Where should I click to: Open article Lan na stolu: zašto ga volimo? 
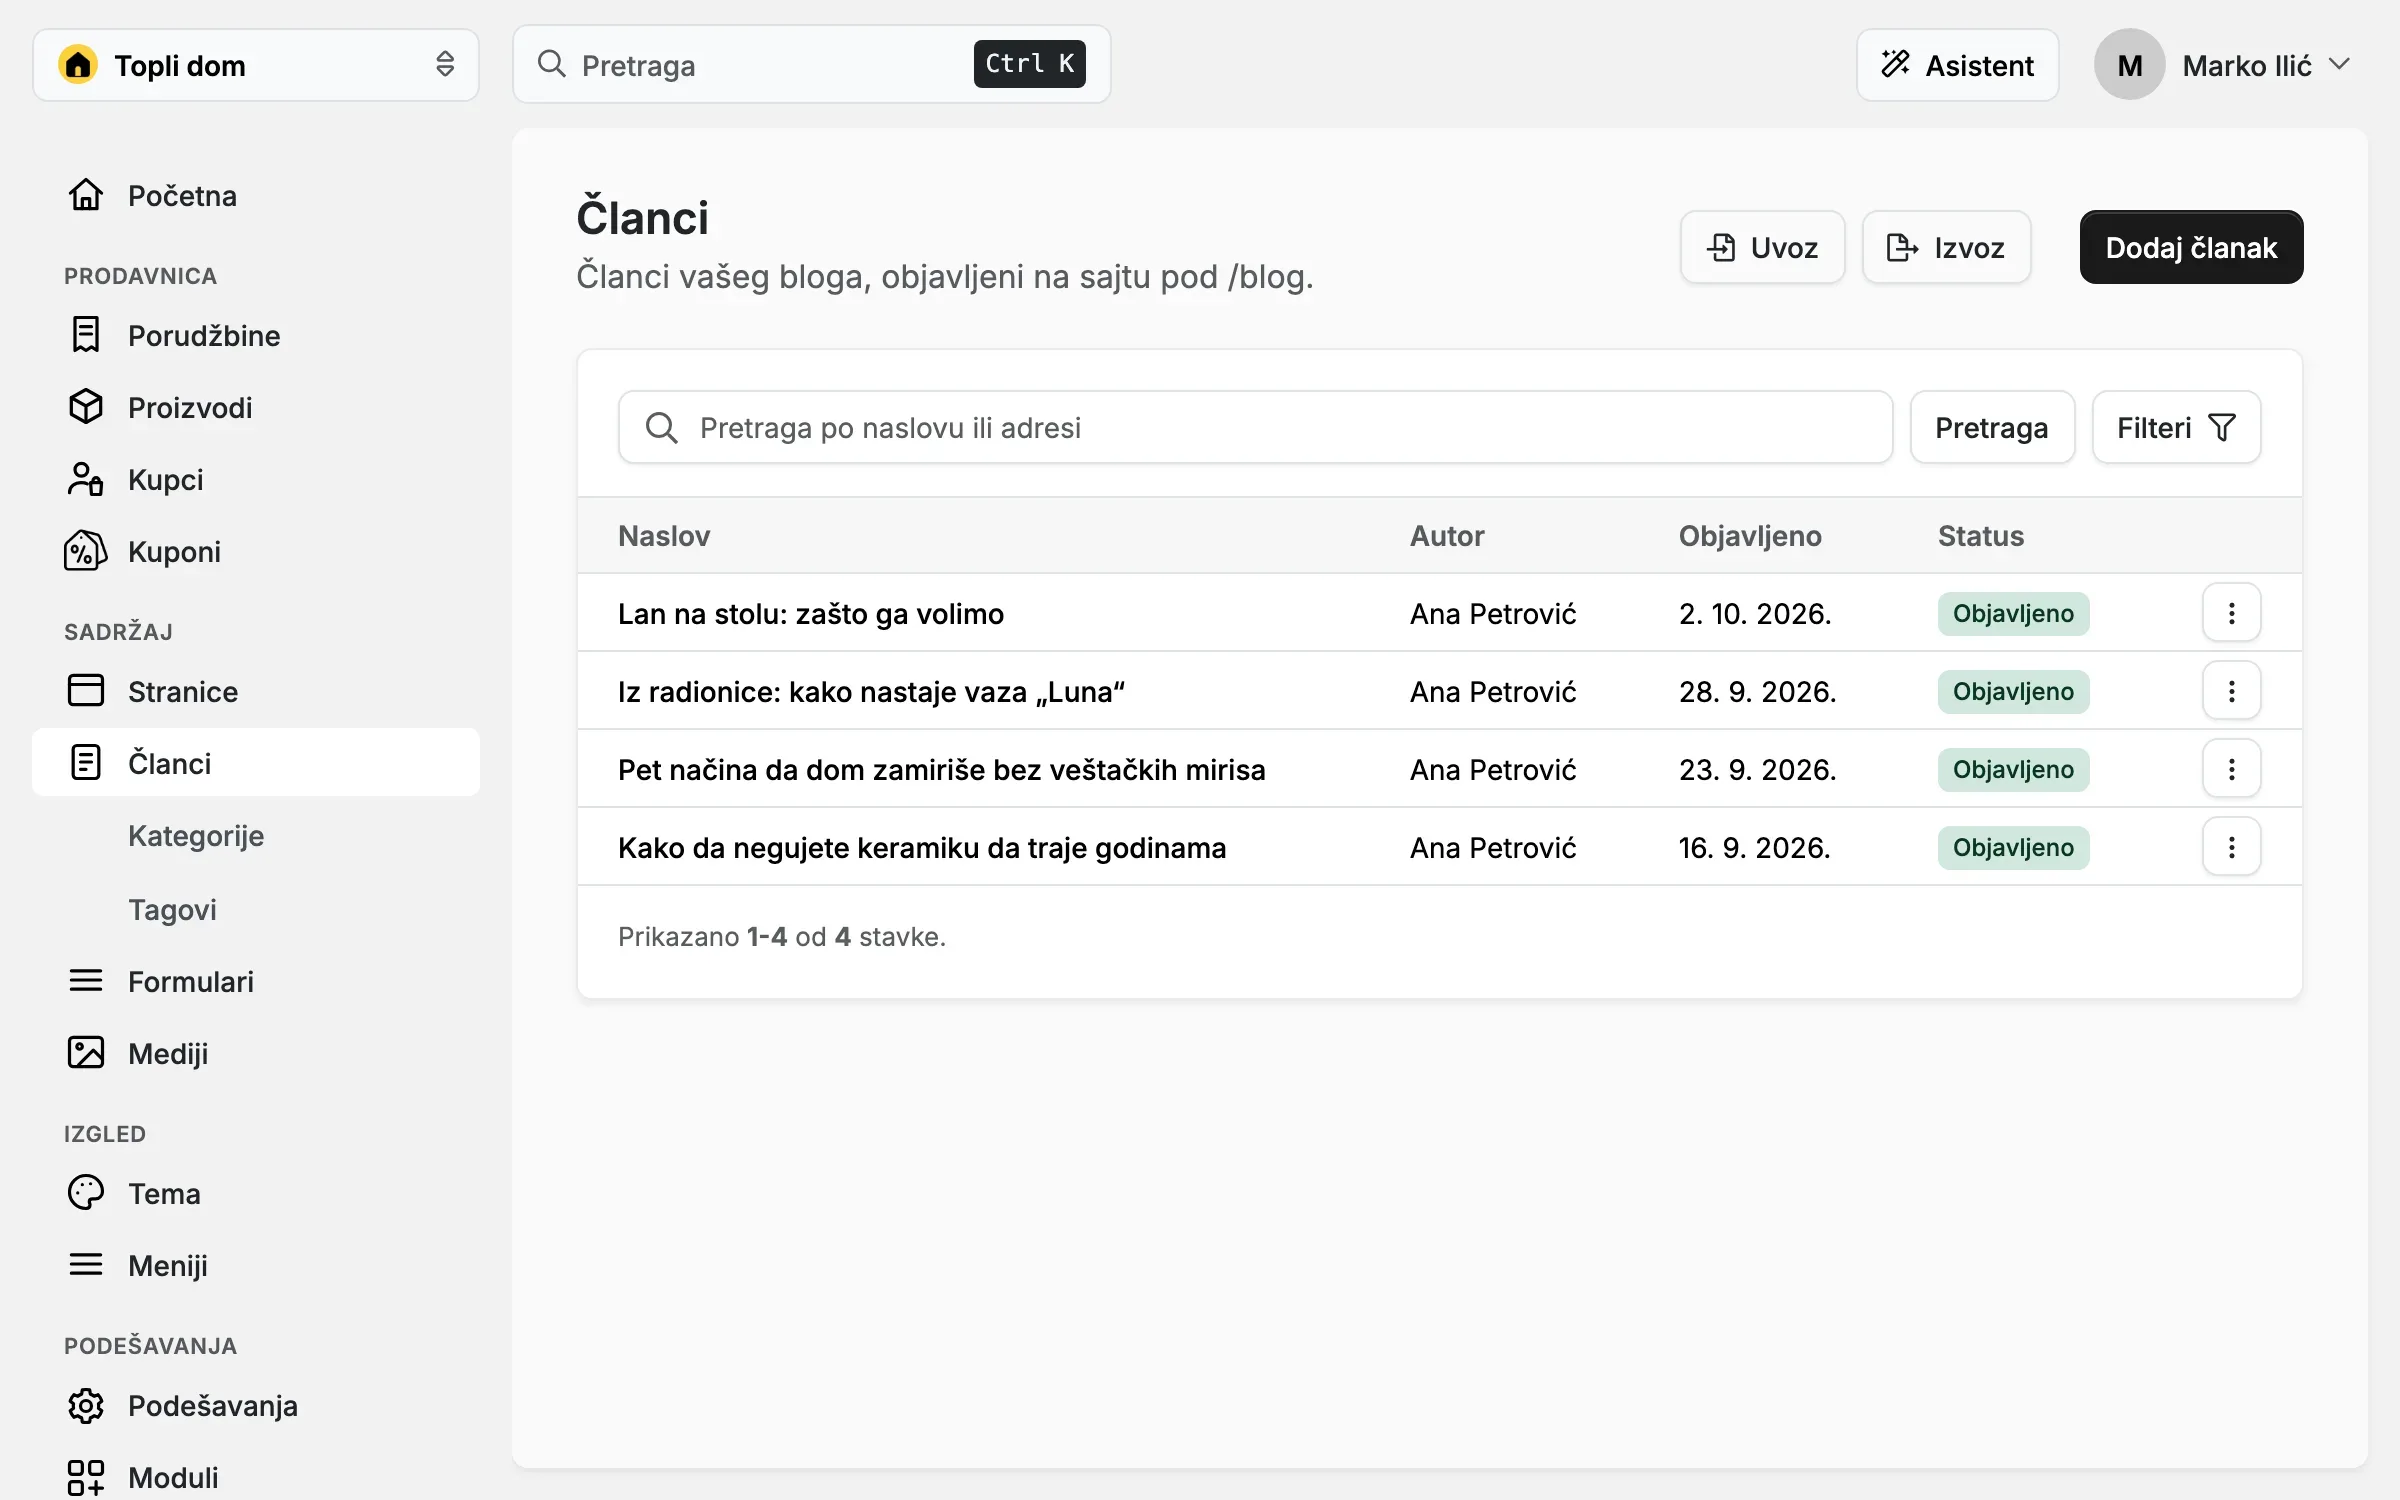[810, 613]
